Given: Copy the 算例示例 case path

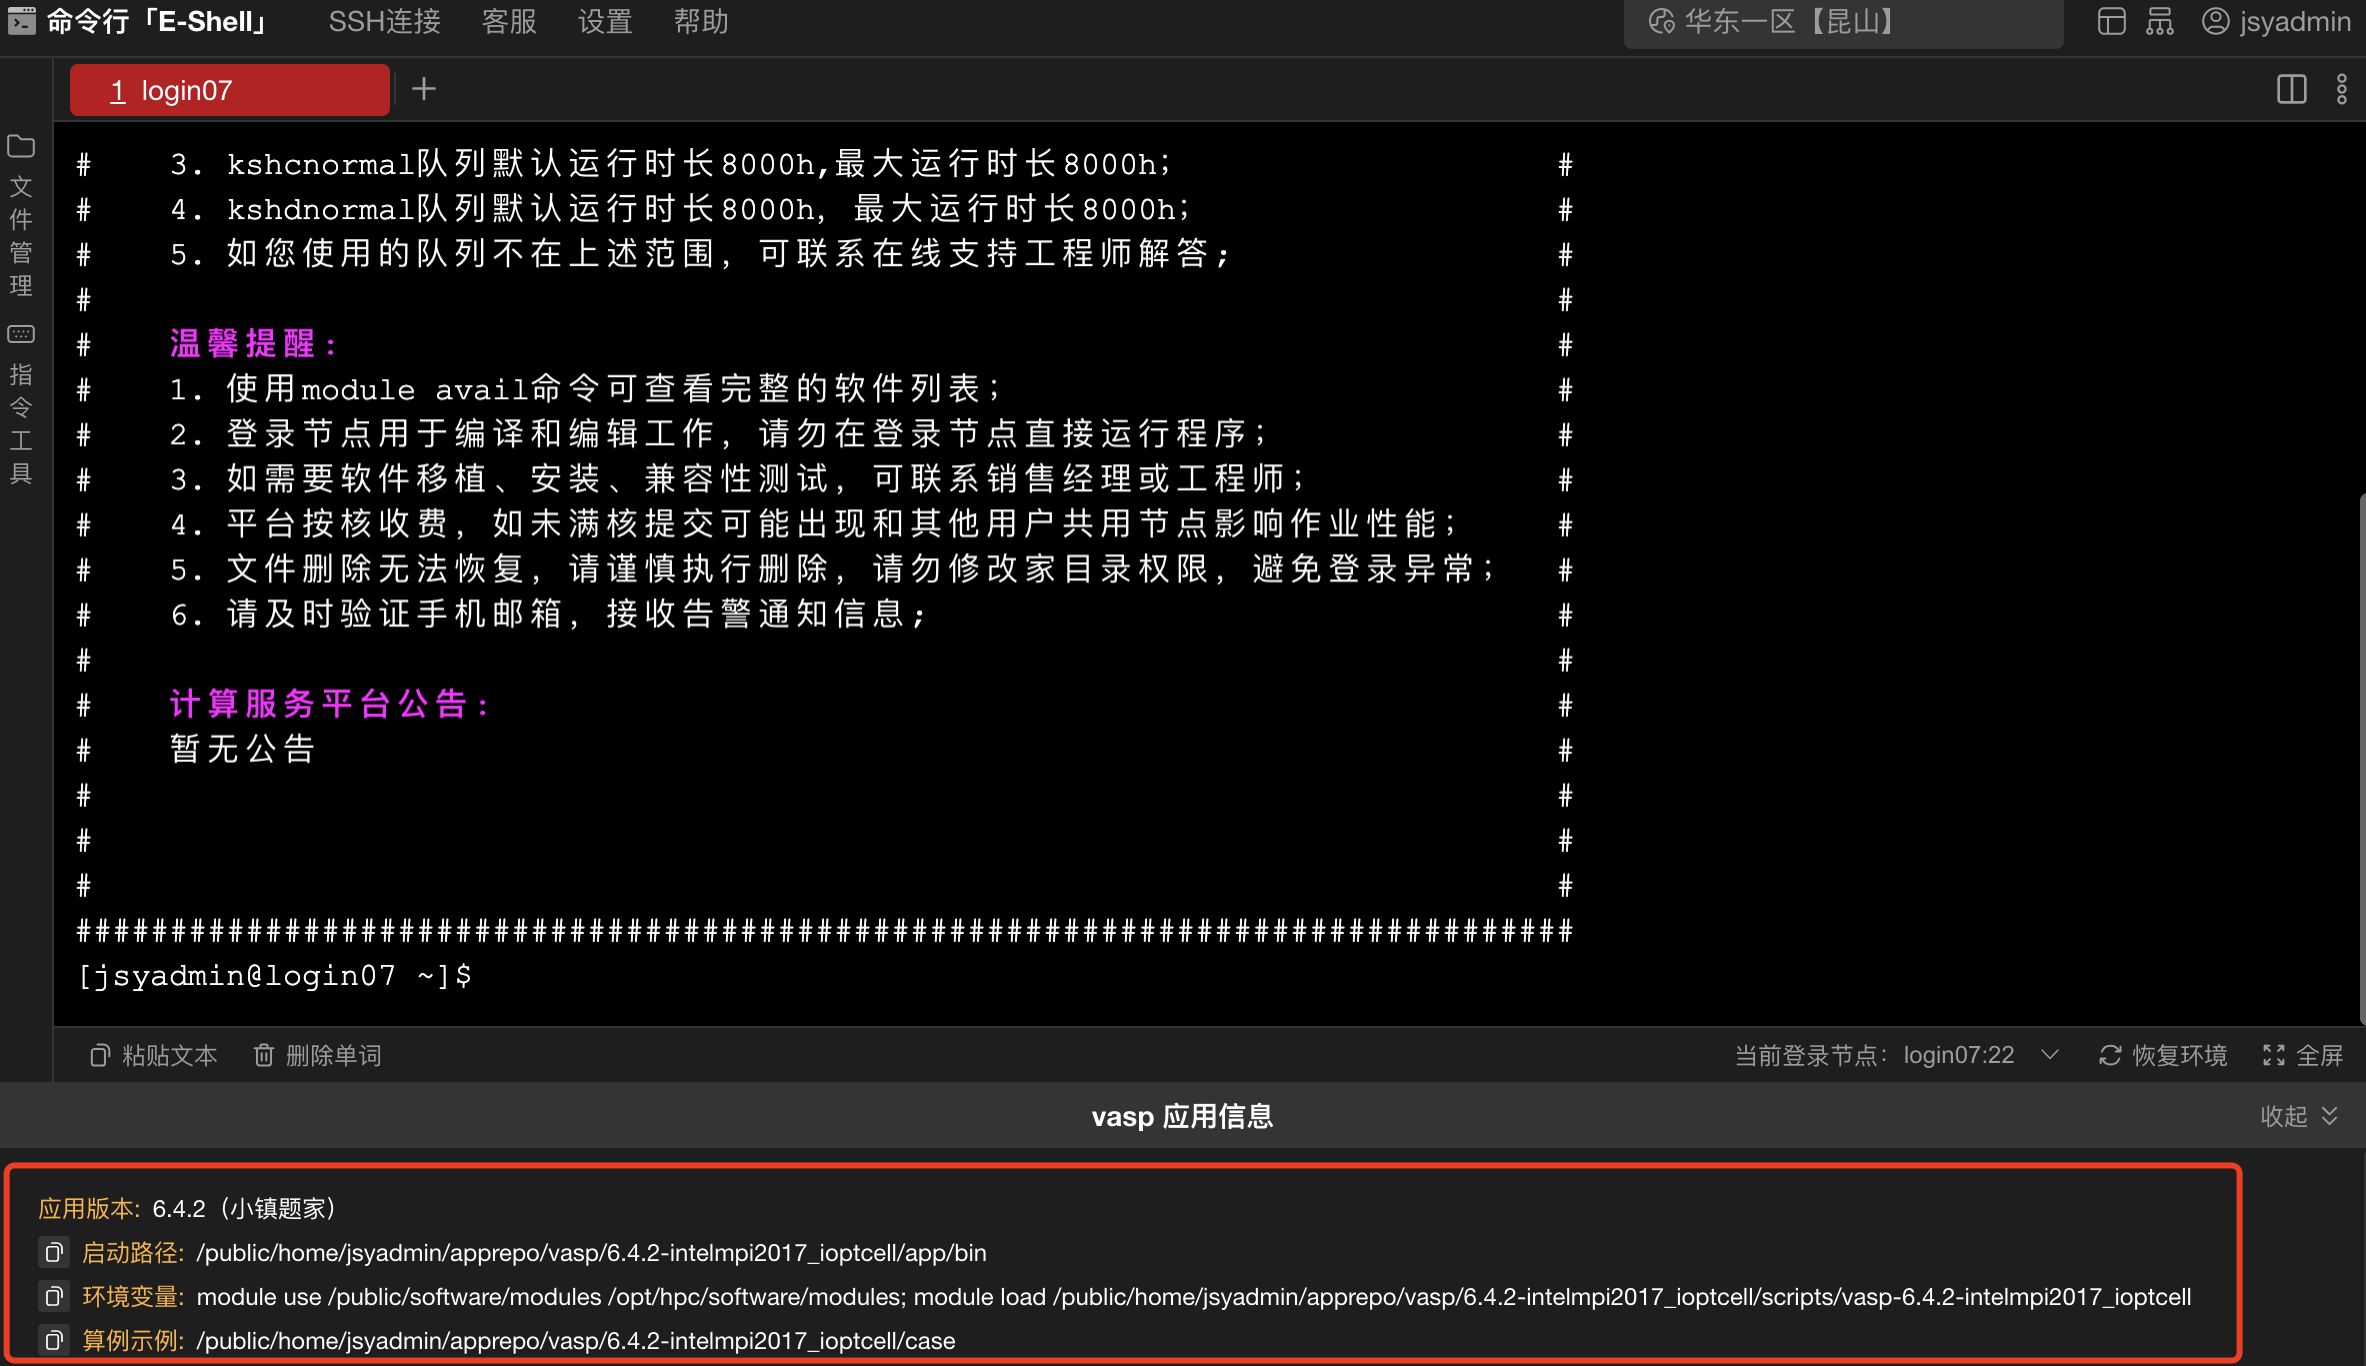Looking at the screenshot, I should point(54,1340).
